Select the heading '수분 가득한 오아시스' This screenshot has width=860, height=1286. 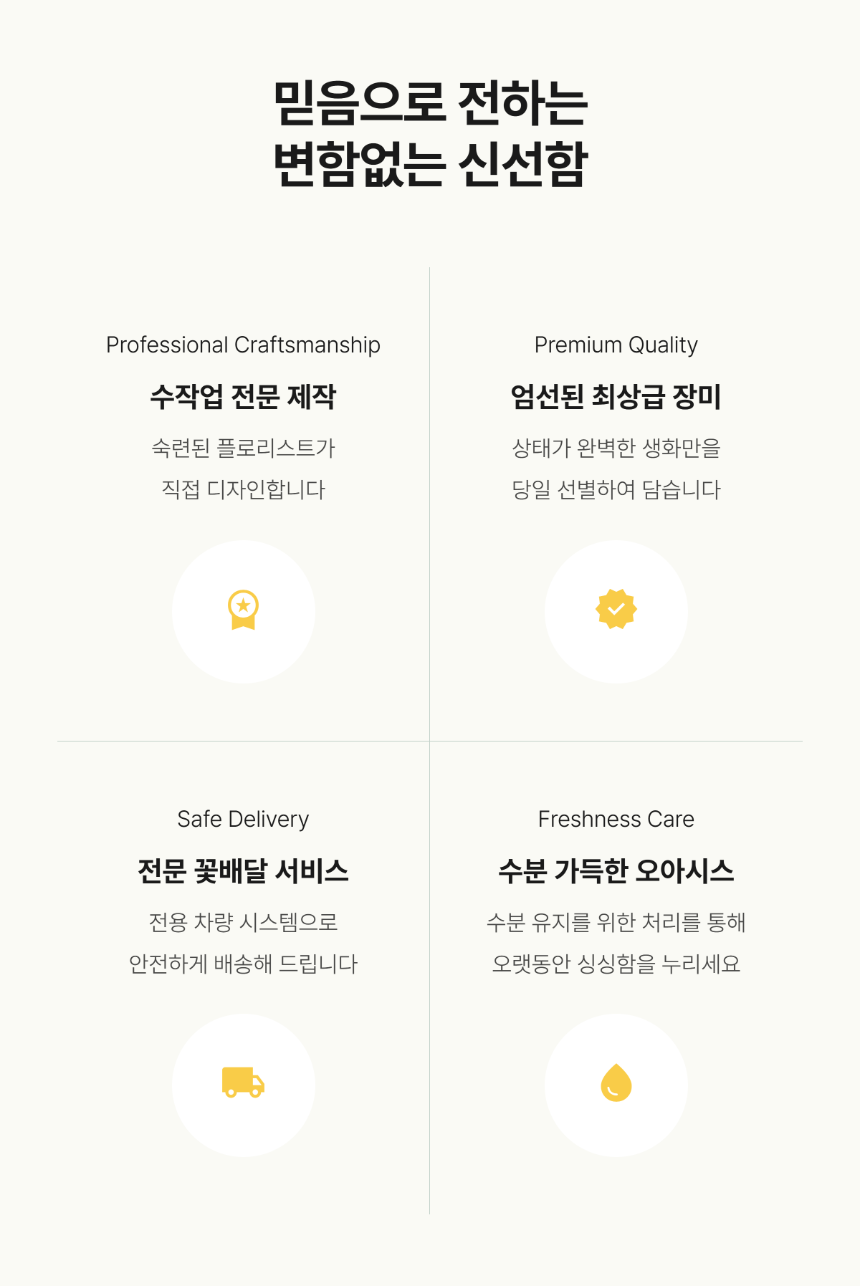coord(616,871)
